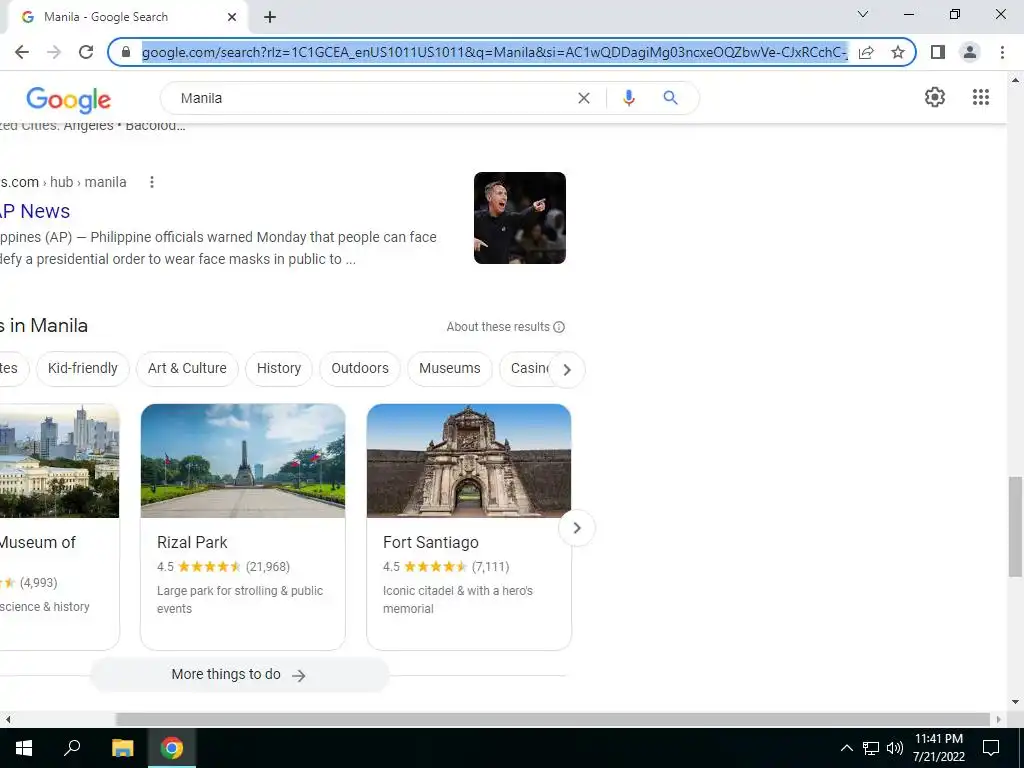
Task: Close the Manila - Google Search tab
Action: point(232,17)
